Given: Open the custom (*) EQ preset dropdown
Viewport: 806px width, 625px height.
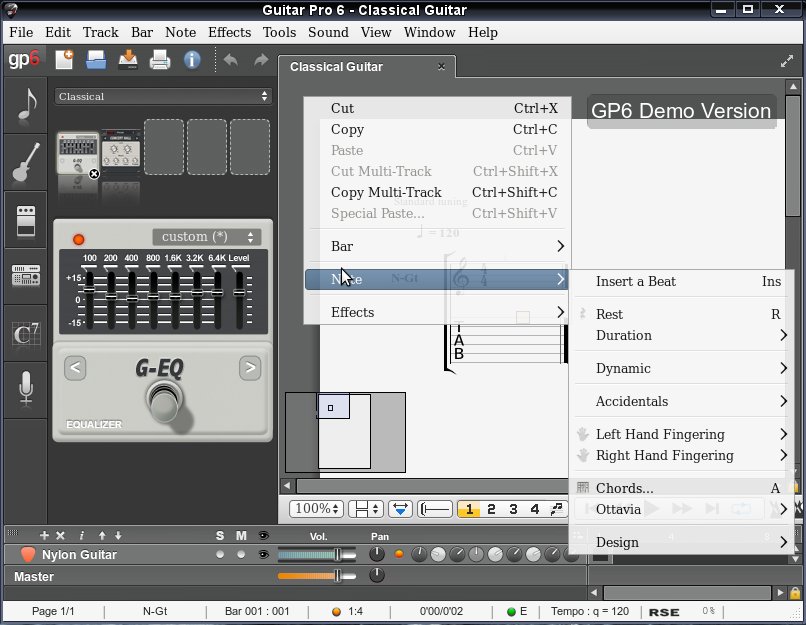Looking at the screenshot, I should pyautogui.click(x=207, y=237).
